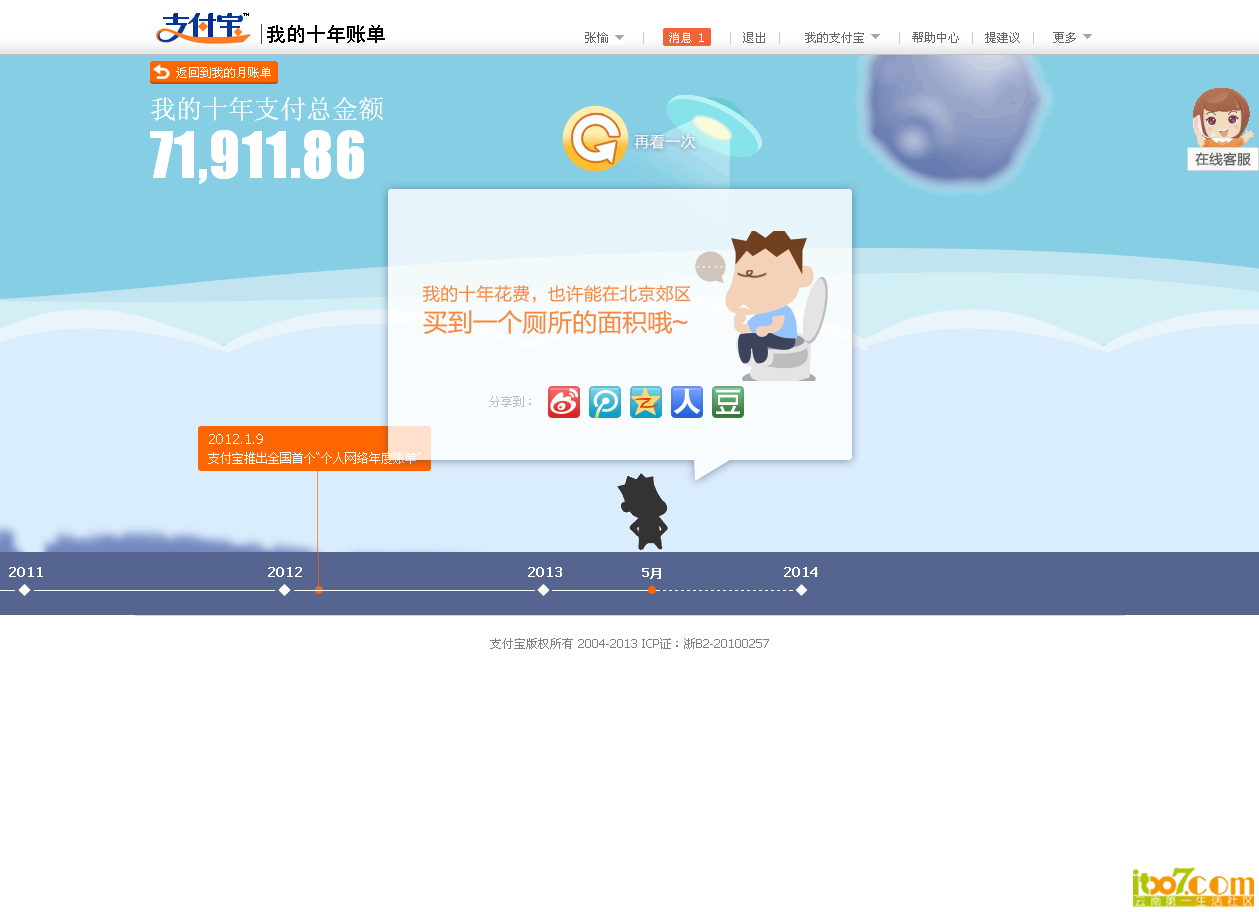Open the 2012.1.9 event tooltip

pyautogui.click(x=314, y=448)
